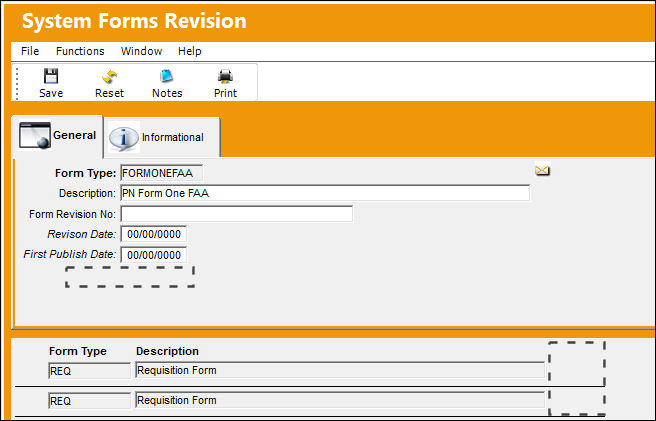Click the toolbar drag handle dots
The height and width of the screenshot is (421, 656).
pyautogui.click(x=17, y=83)
